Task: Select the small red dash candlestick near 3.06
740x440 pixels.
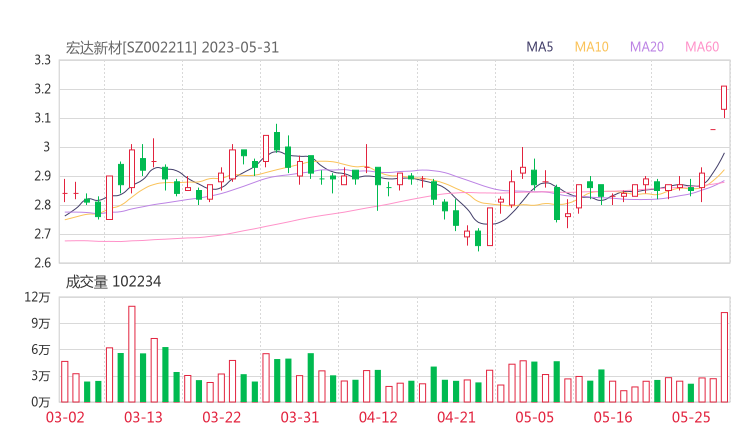Action: click(713, 129)
